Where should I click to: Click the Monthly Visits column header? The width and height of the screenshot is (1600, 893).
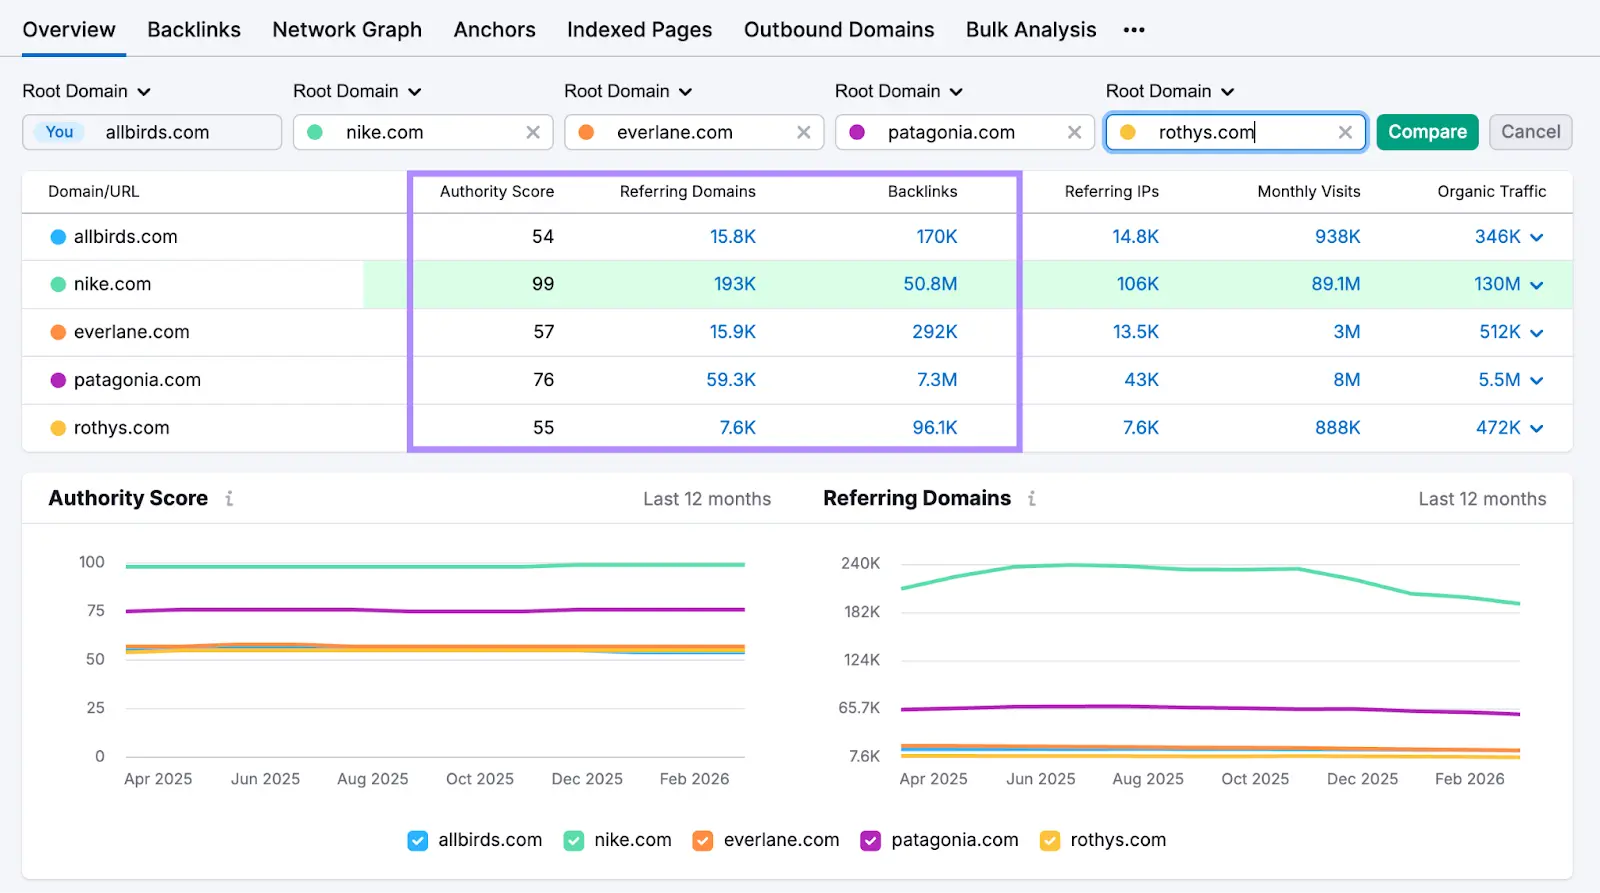tap(1309, 191)
